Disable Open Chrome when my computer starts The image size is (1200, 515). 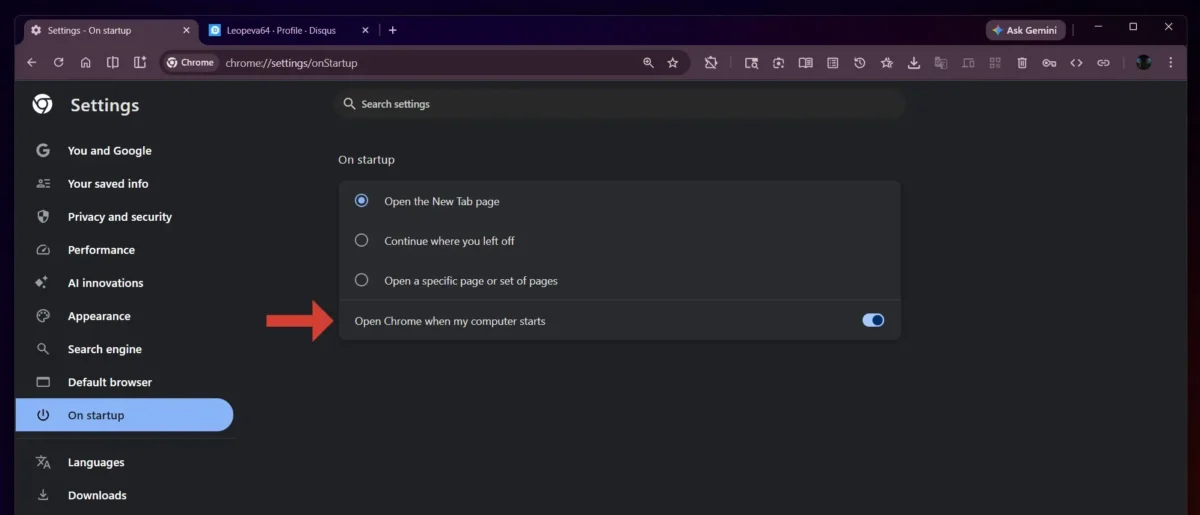pyautogui.click(x=873, y=321)
